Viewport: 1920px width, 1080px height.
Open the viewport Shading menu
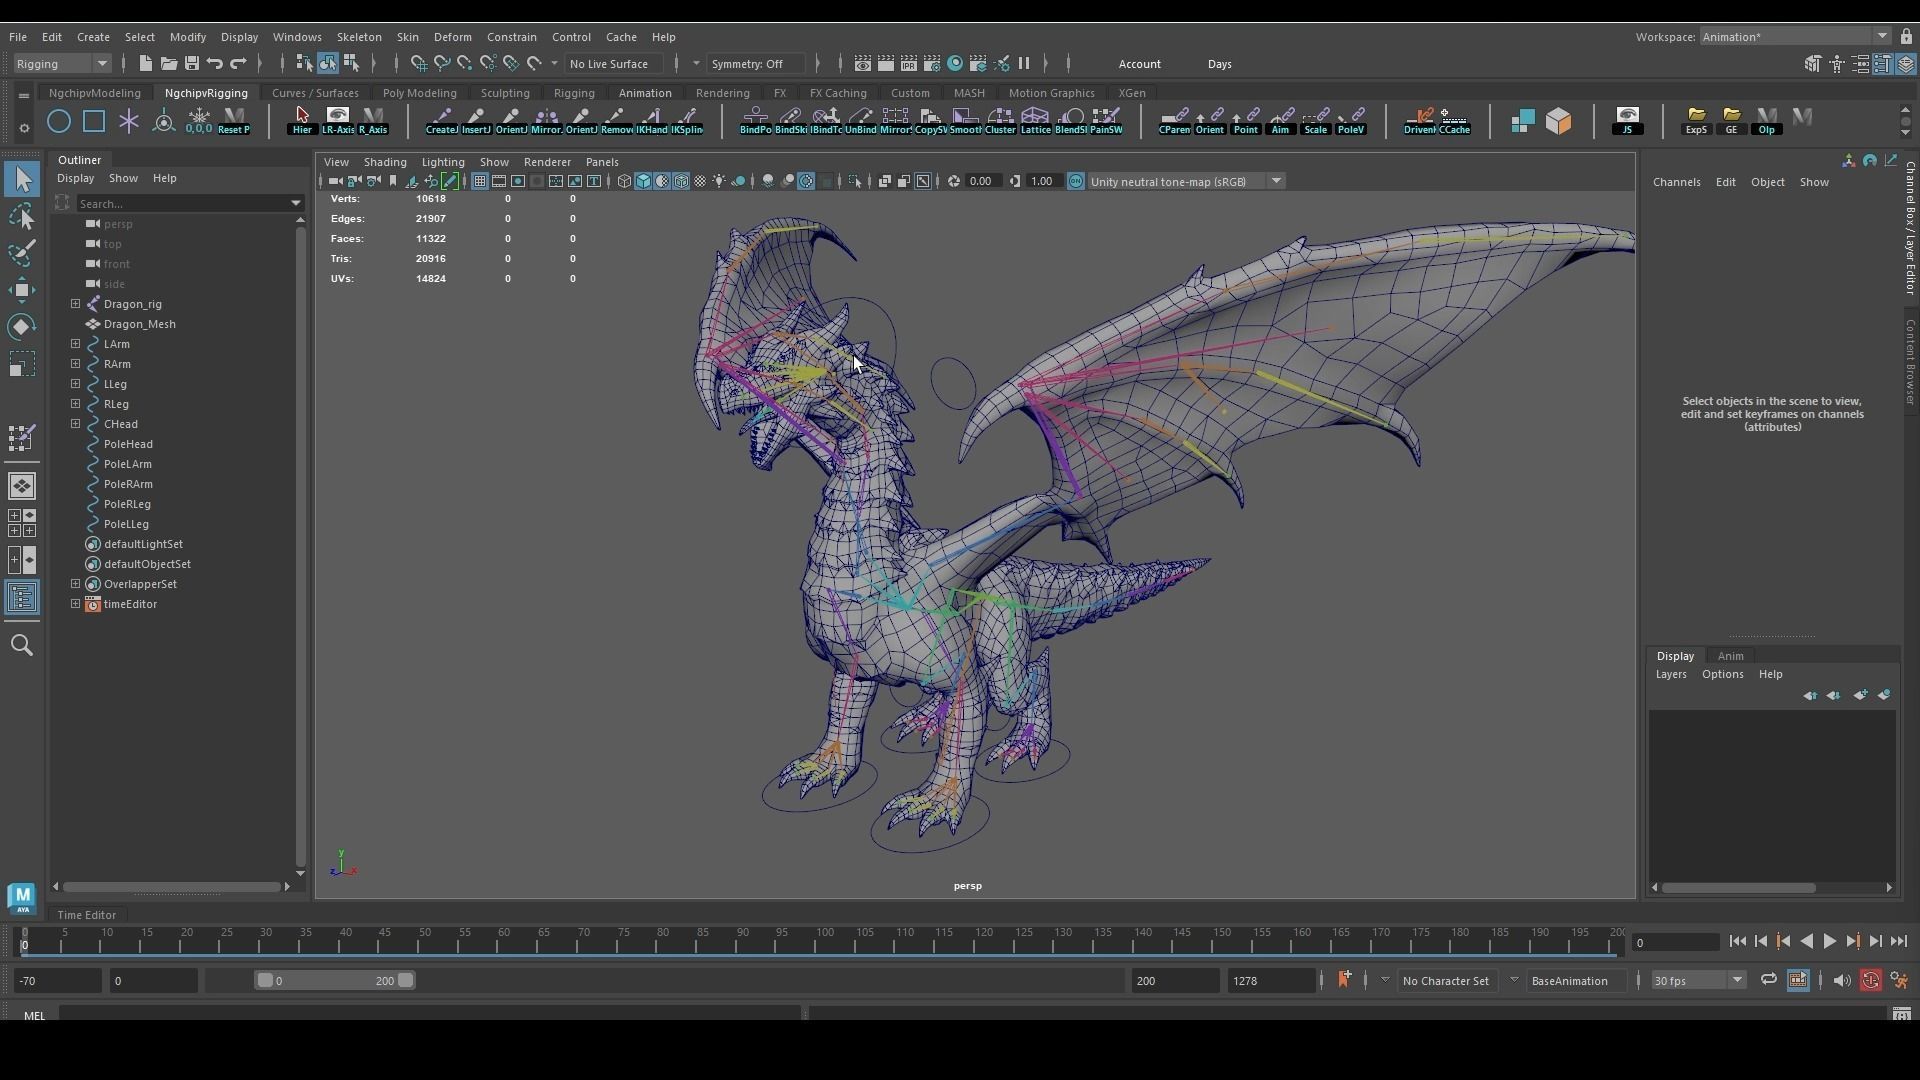pyautogui.click(x=385, y=161)
